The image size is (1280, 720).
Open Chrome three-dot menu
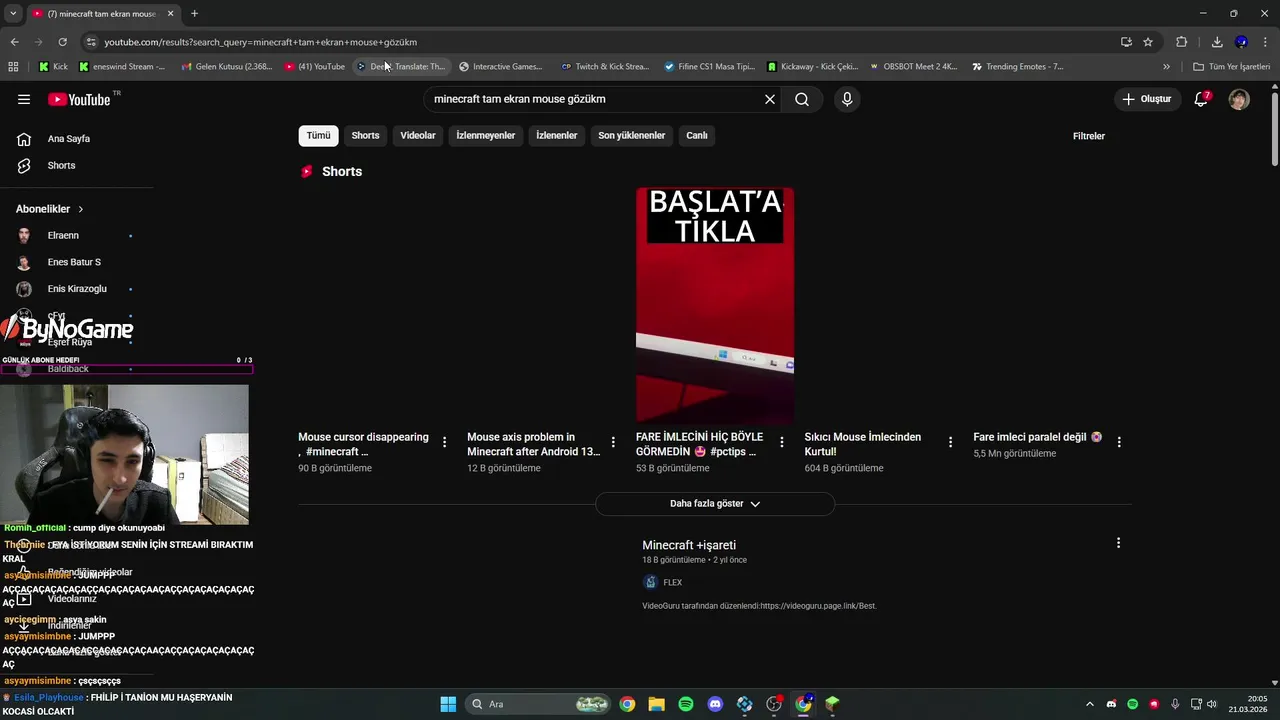pos(1266,42)
